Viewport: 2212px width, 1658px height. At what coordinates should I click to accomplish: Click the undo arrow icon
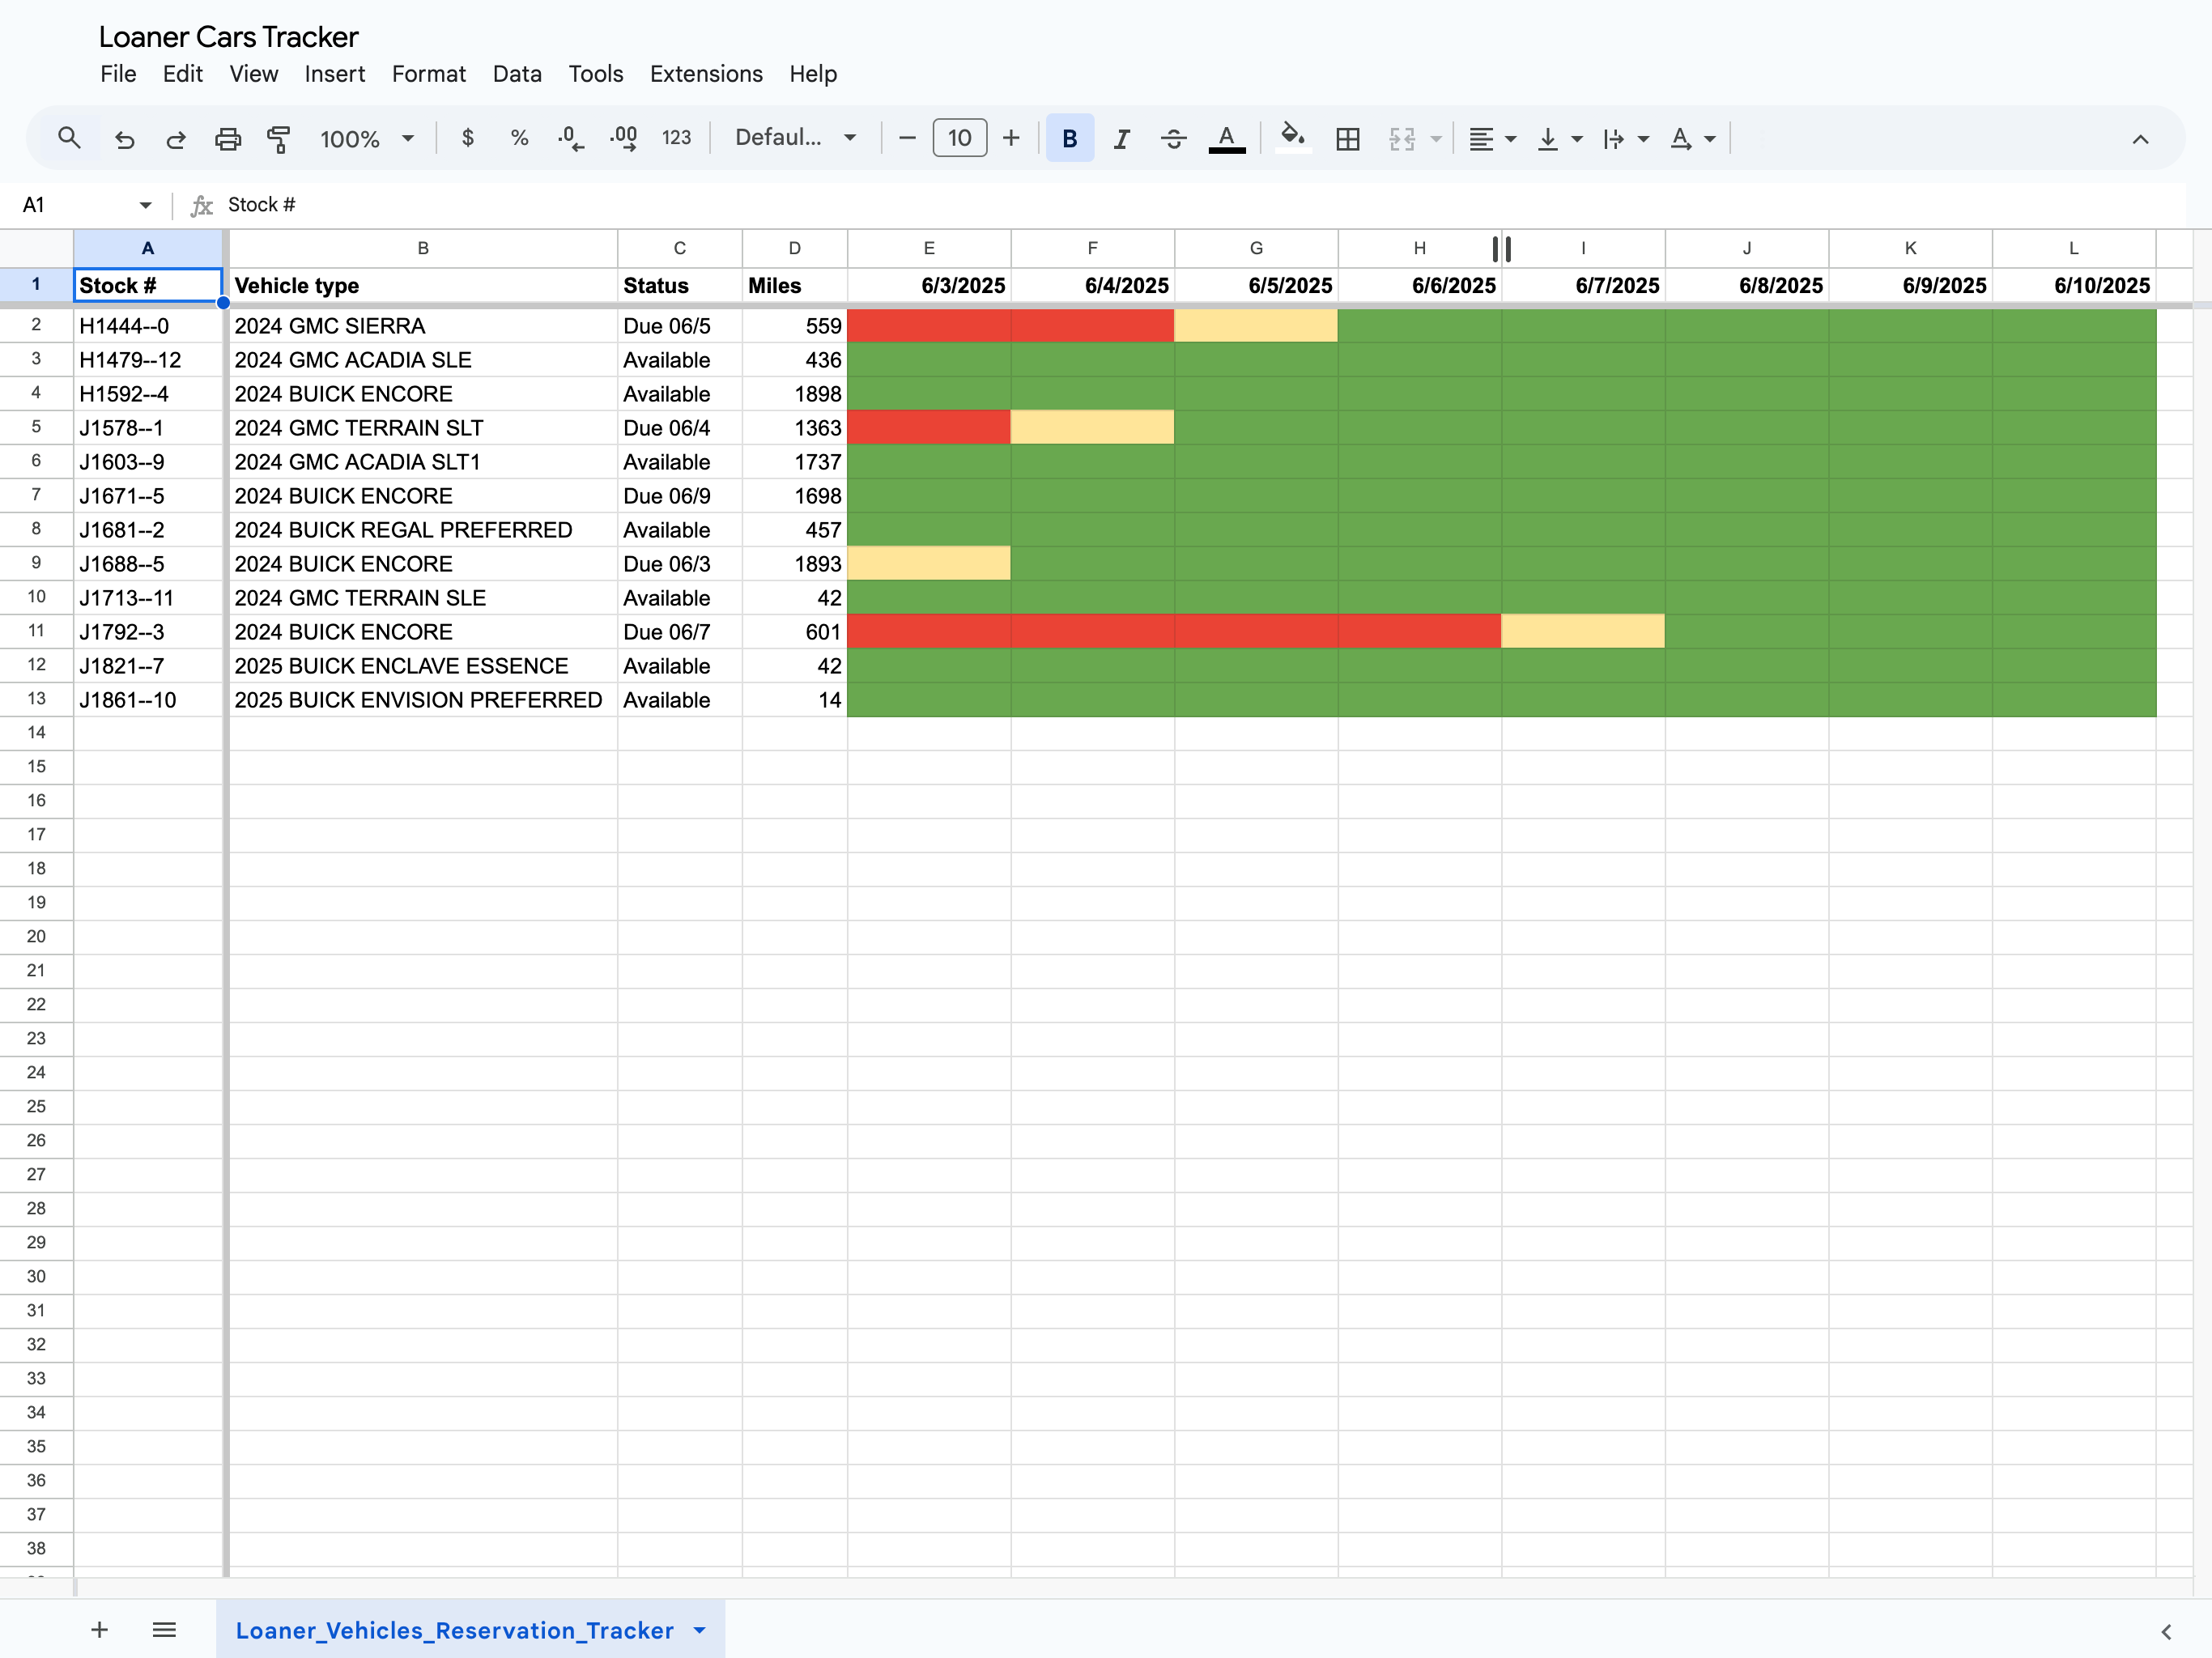tap(124, 139)
